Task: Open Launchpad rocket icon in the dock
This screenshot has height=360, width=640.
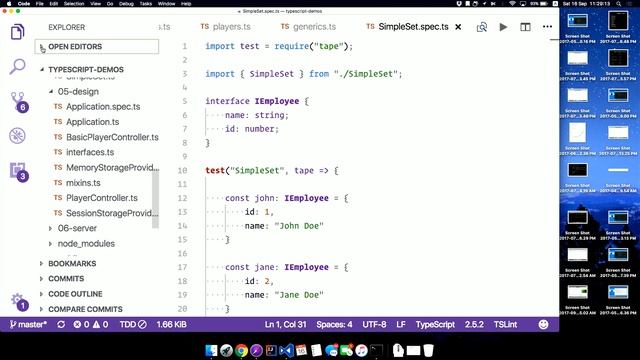Action: tap(226, 350)
